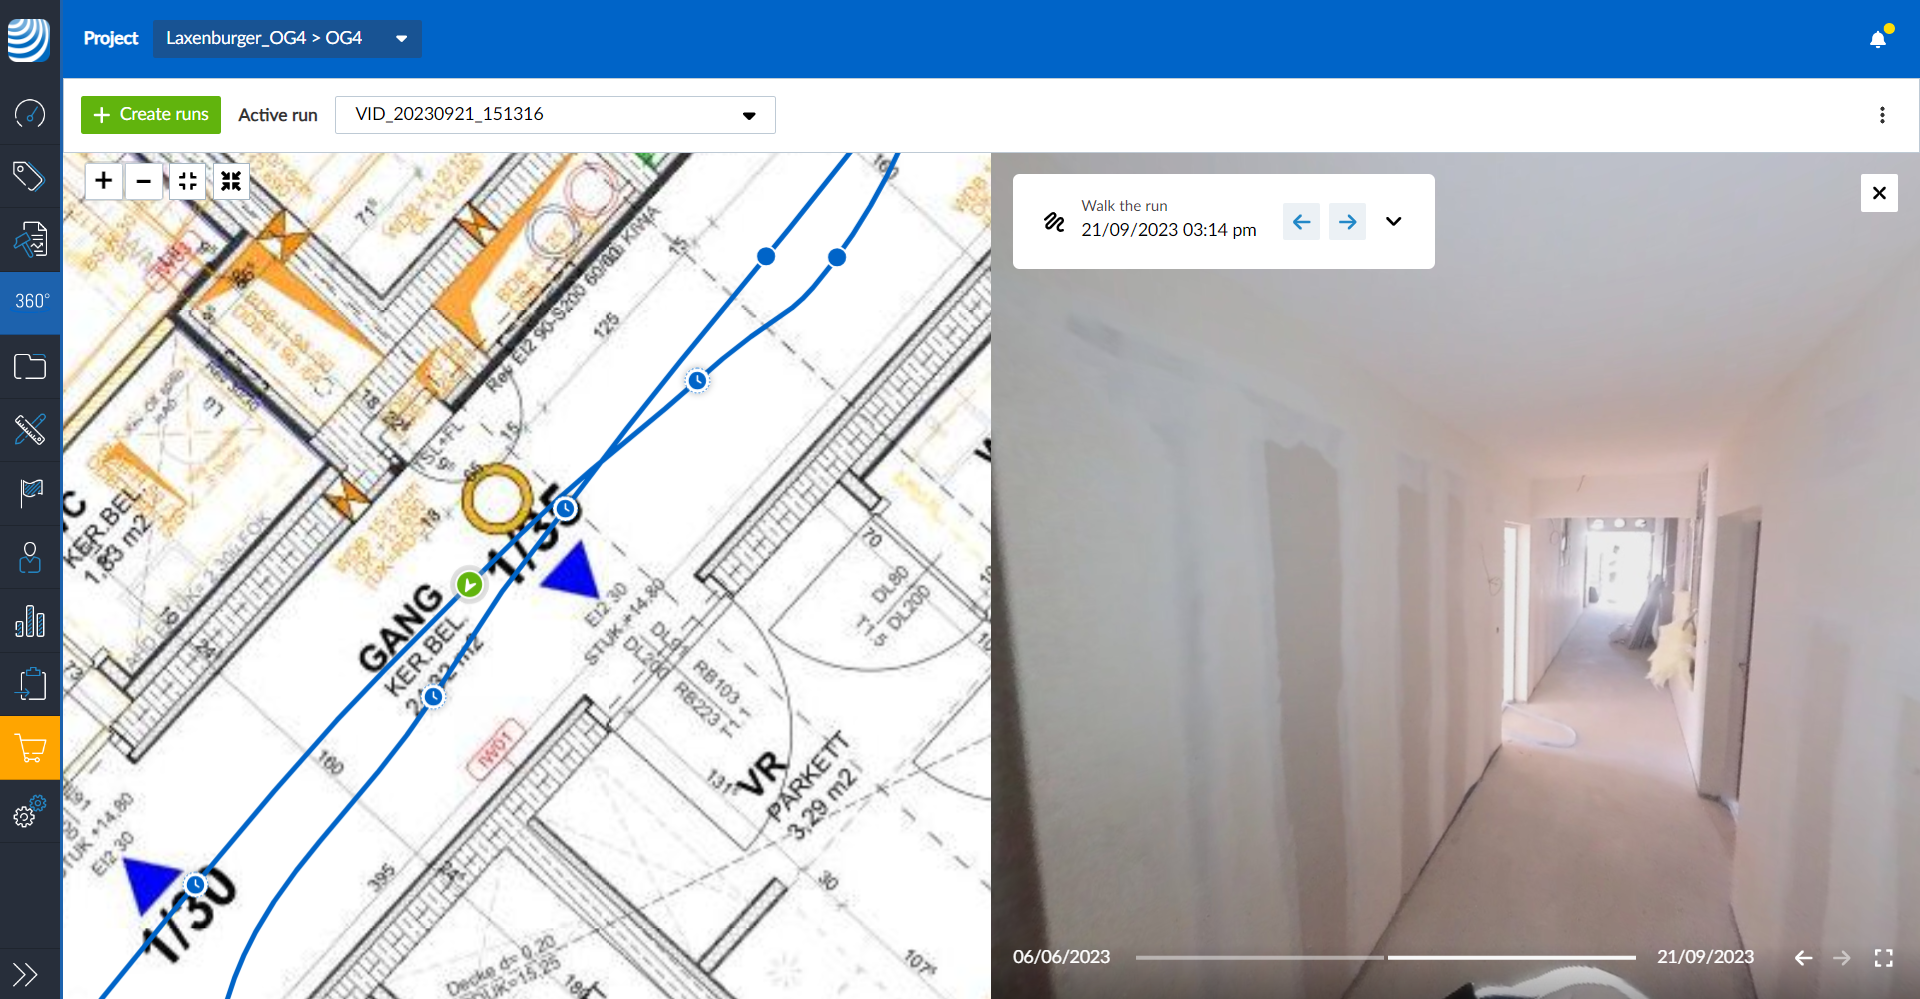This screenshot has height=999, width=1920.
Task: Open the 360° view sidebar item
Action: [31, 301]
